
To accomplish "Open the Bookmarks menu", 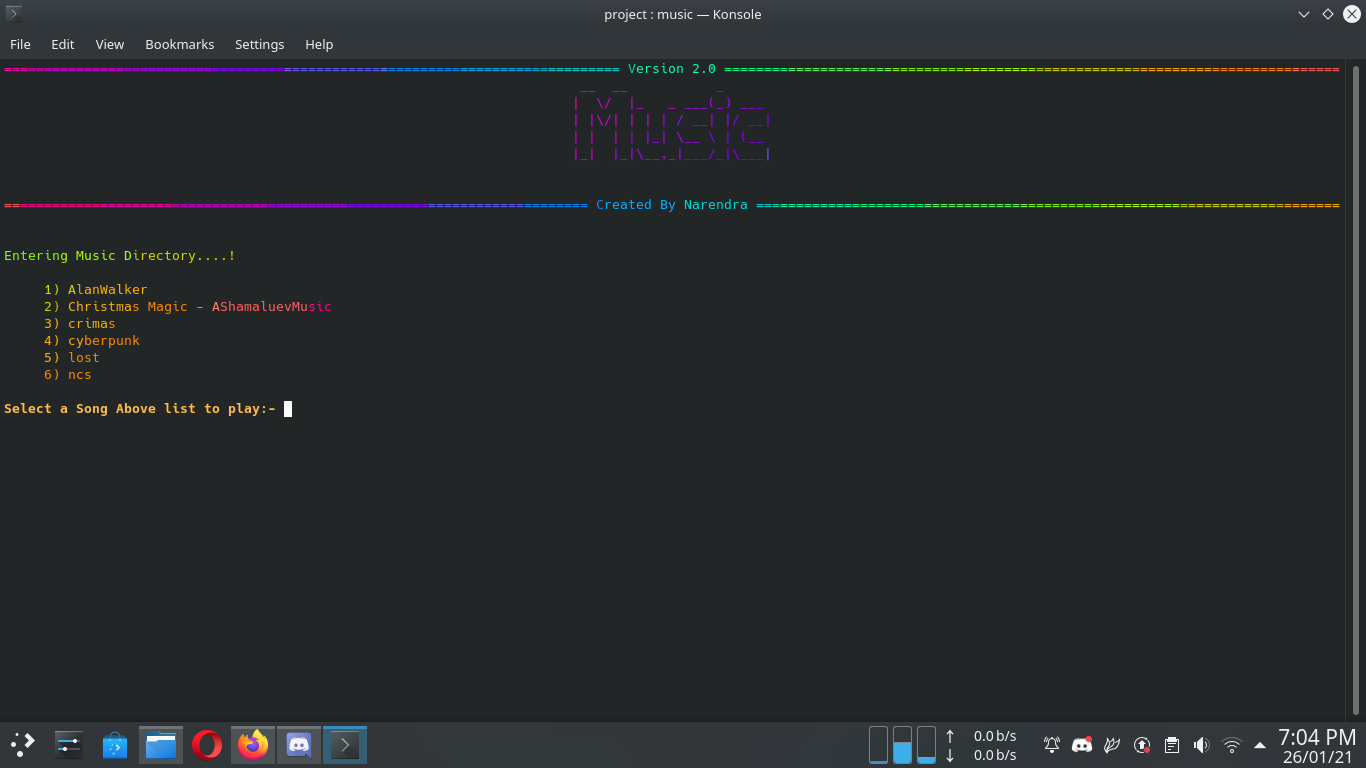I will 179,44.
